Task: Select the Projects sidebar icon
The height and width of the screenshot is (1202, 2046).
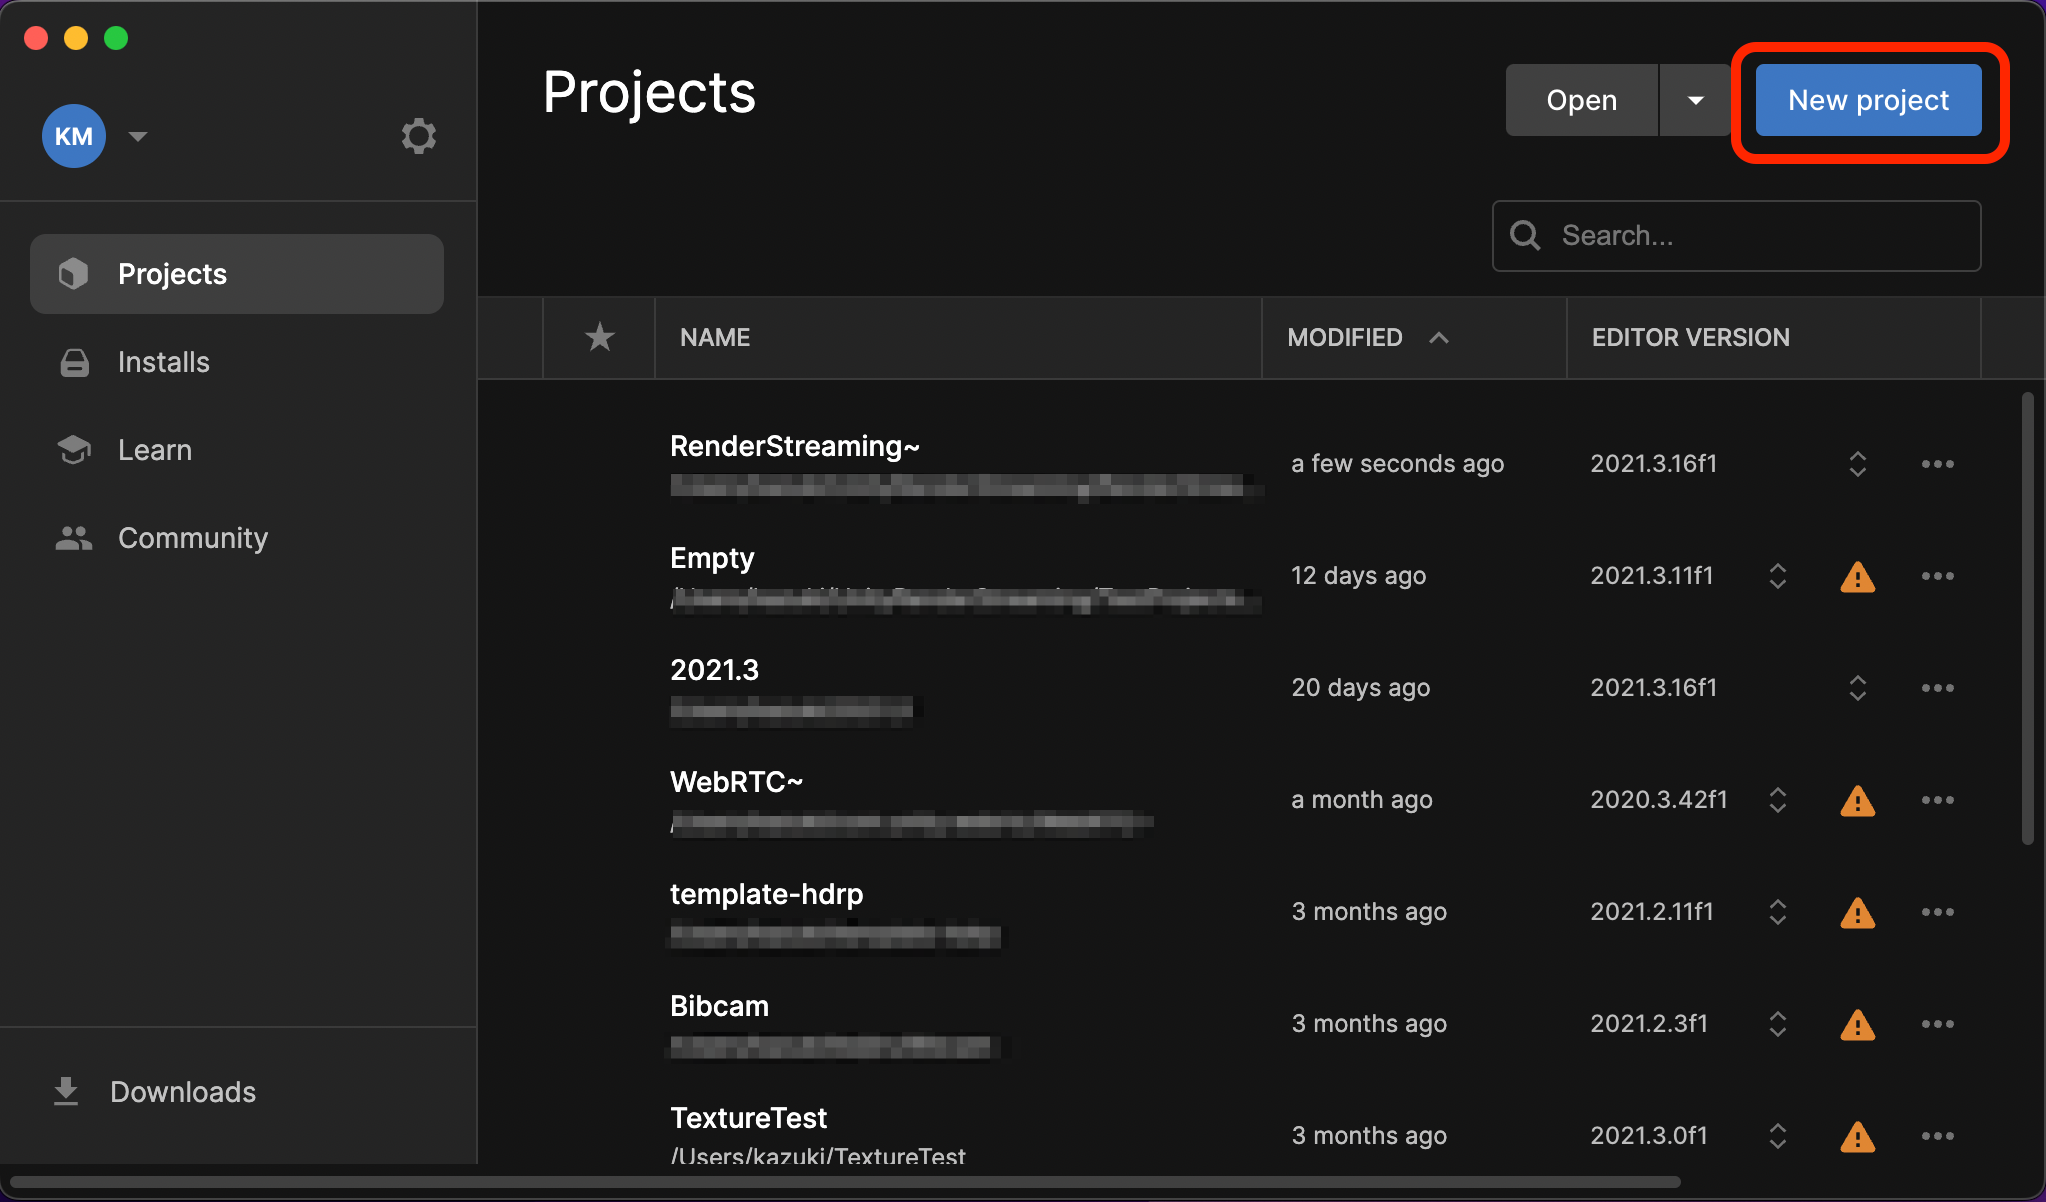Action: coord(74,273)
